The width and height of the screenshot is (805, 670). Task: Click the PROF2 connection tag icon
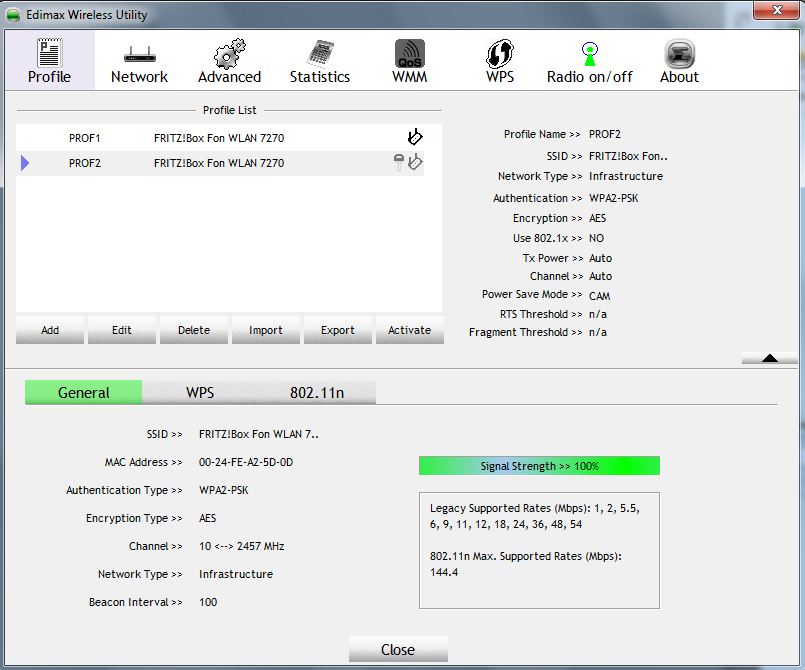(415, 162)
